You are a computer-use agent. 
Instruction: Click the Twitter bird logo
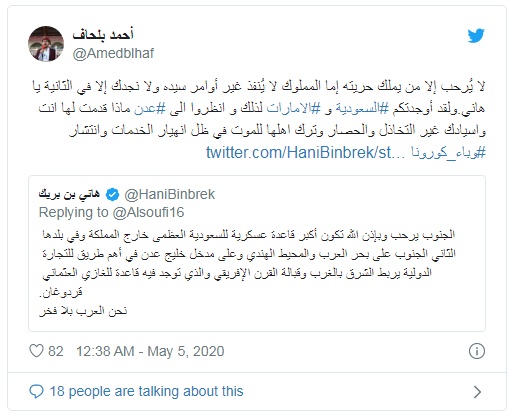[x=476, y=36]
